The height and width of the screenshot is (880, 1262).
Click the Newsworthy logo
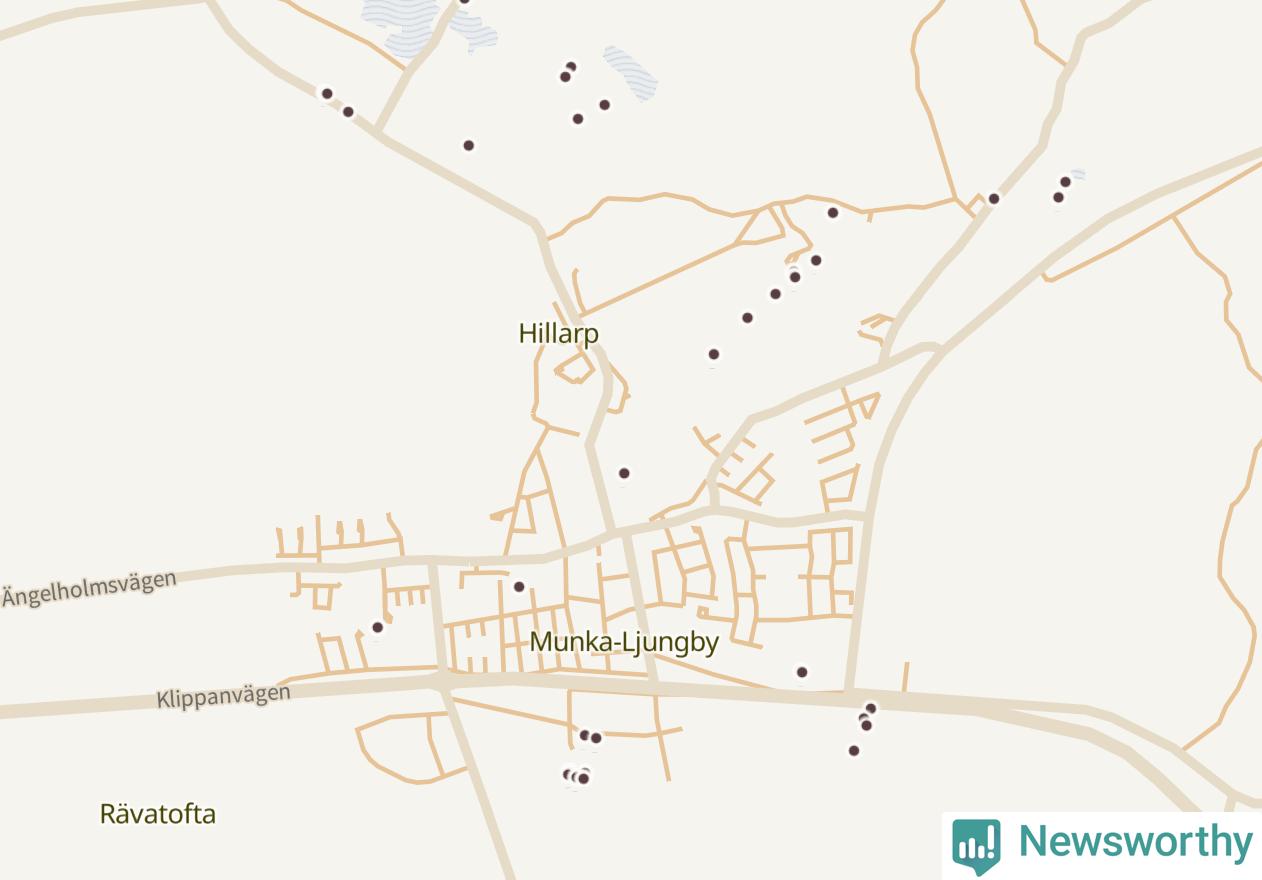pos(1102,845)
